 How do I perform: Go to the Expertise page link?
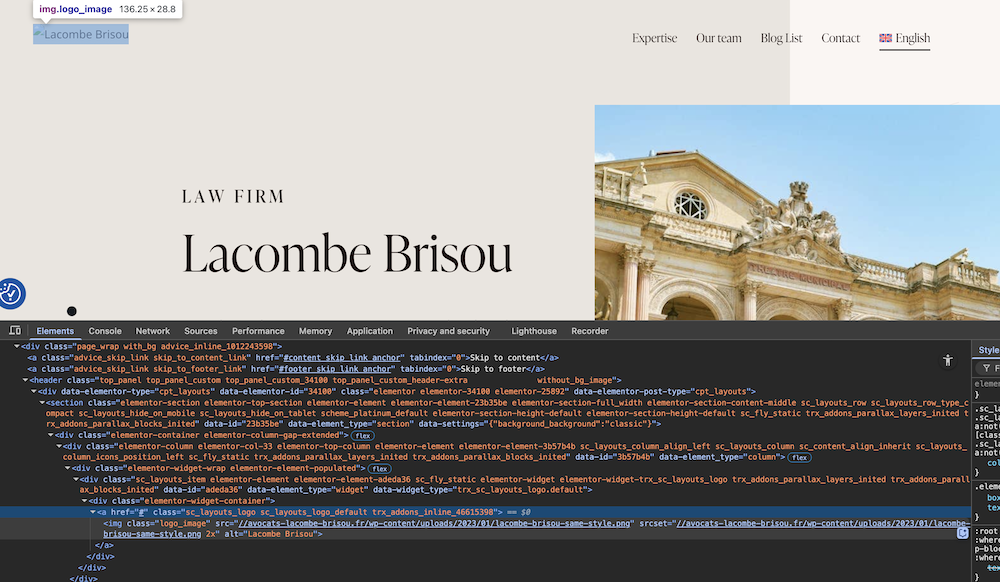click(654, 38)
